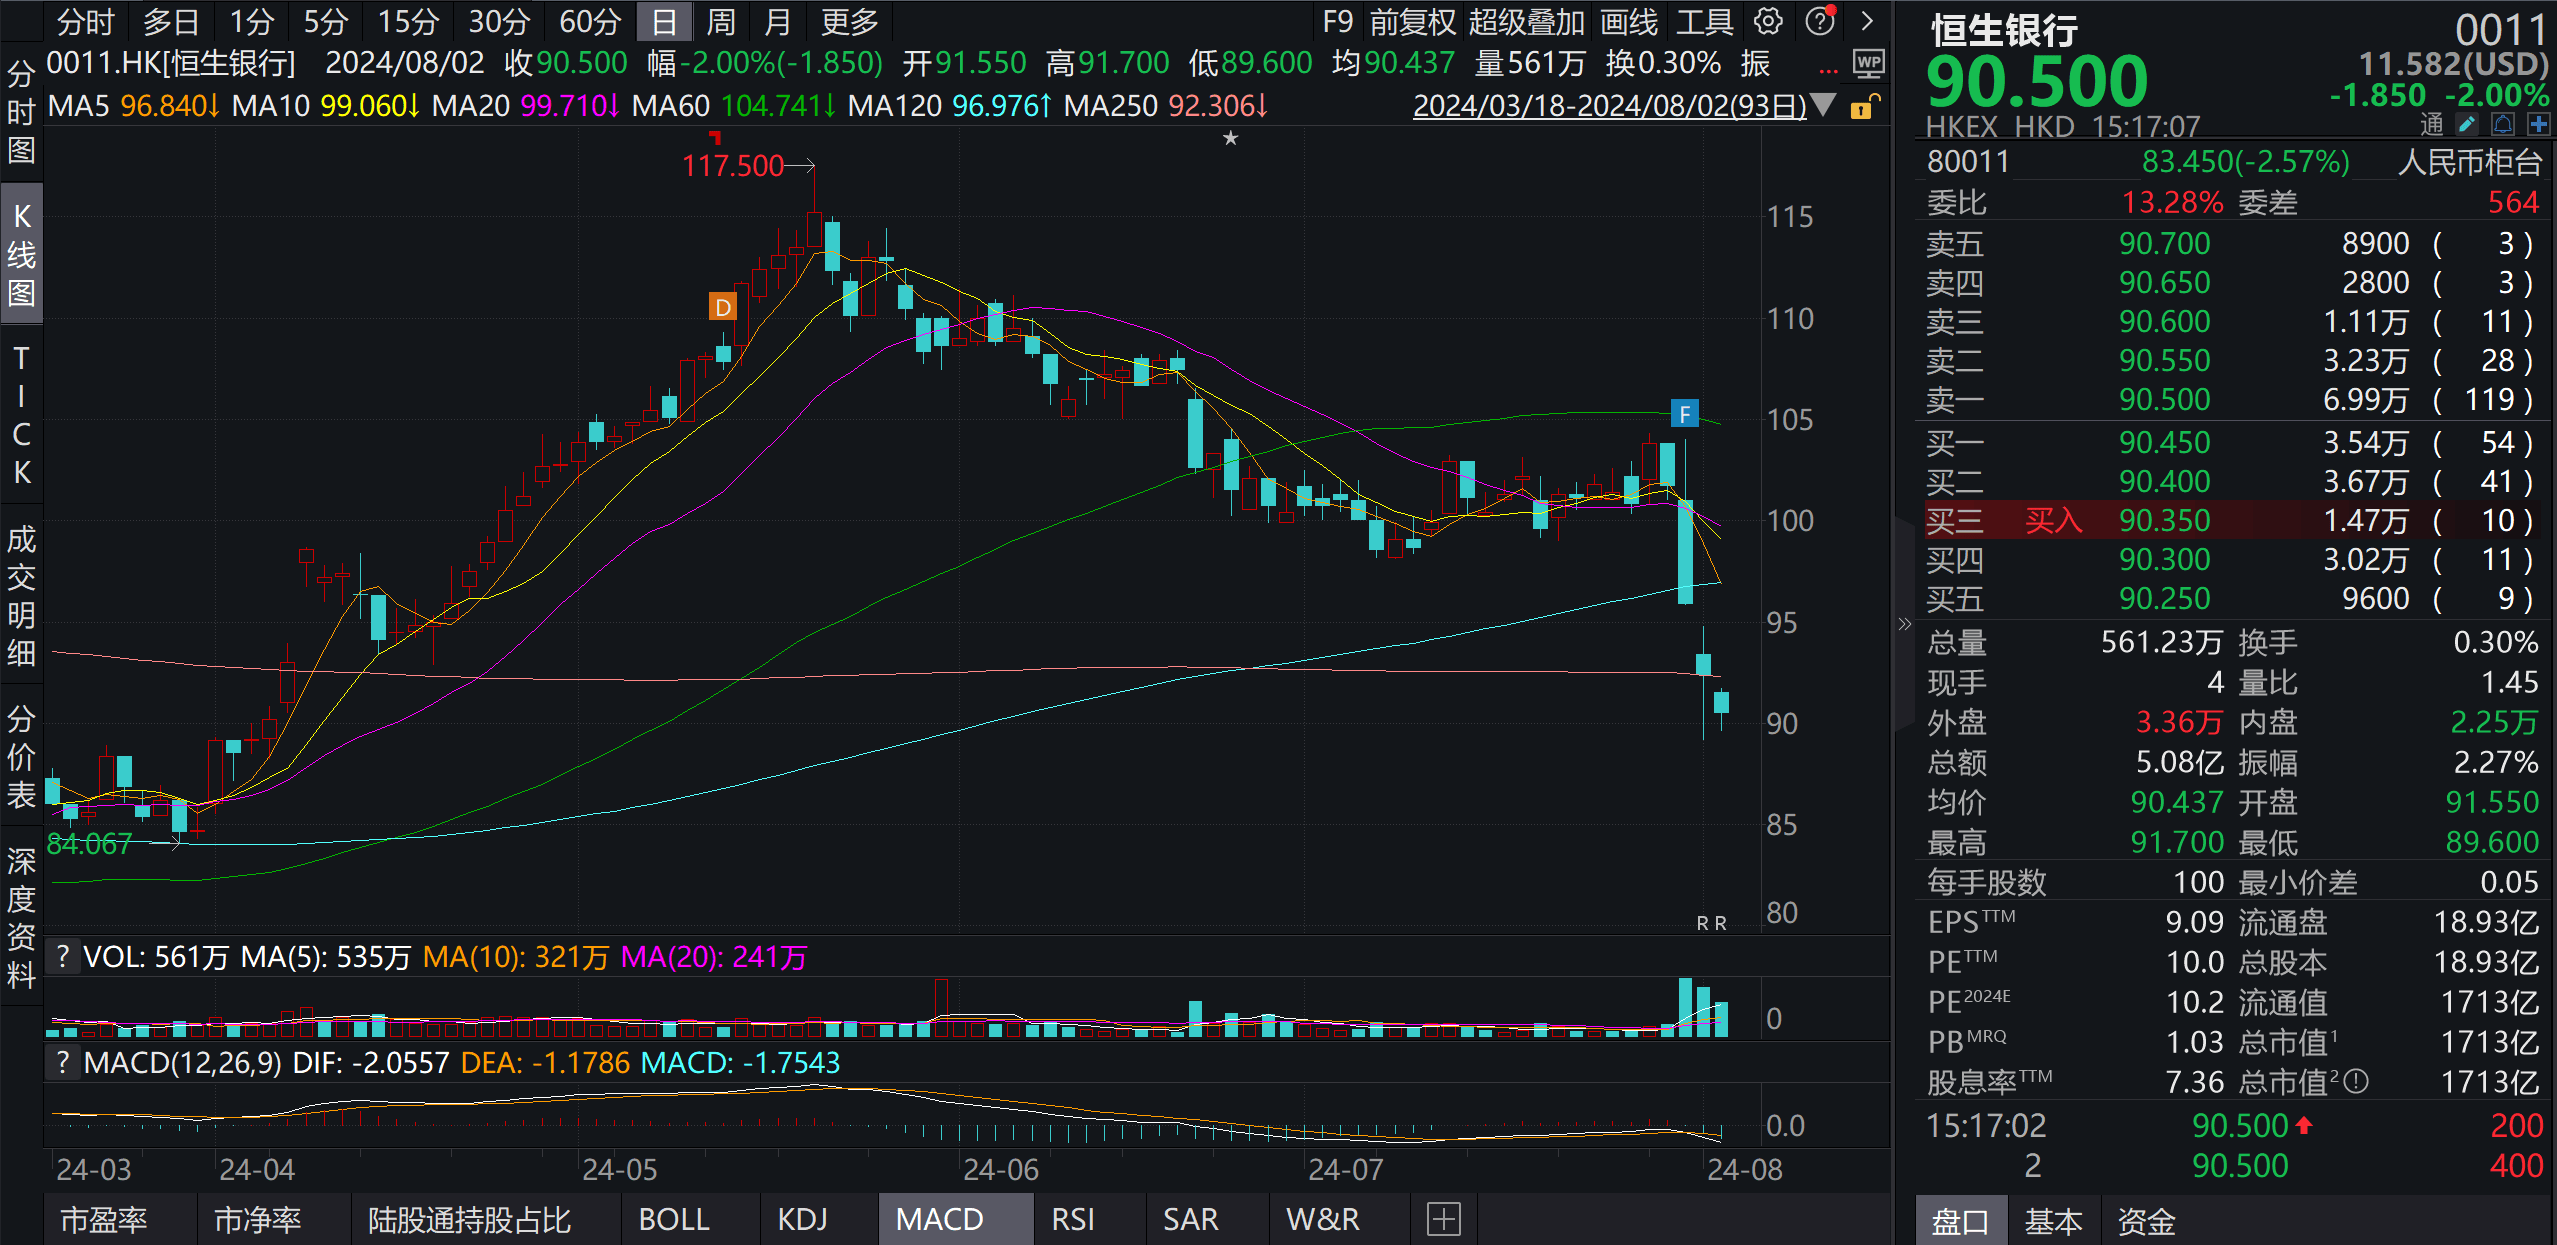Switch indicator to SAR

click(x=1191, y=1219)
